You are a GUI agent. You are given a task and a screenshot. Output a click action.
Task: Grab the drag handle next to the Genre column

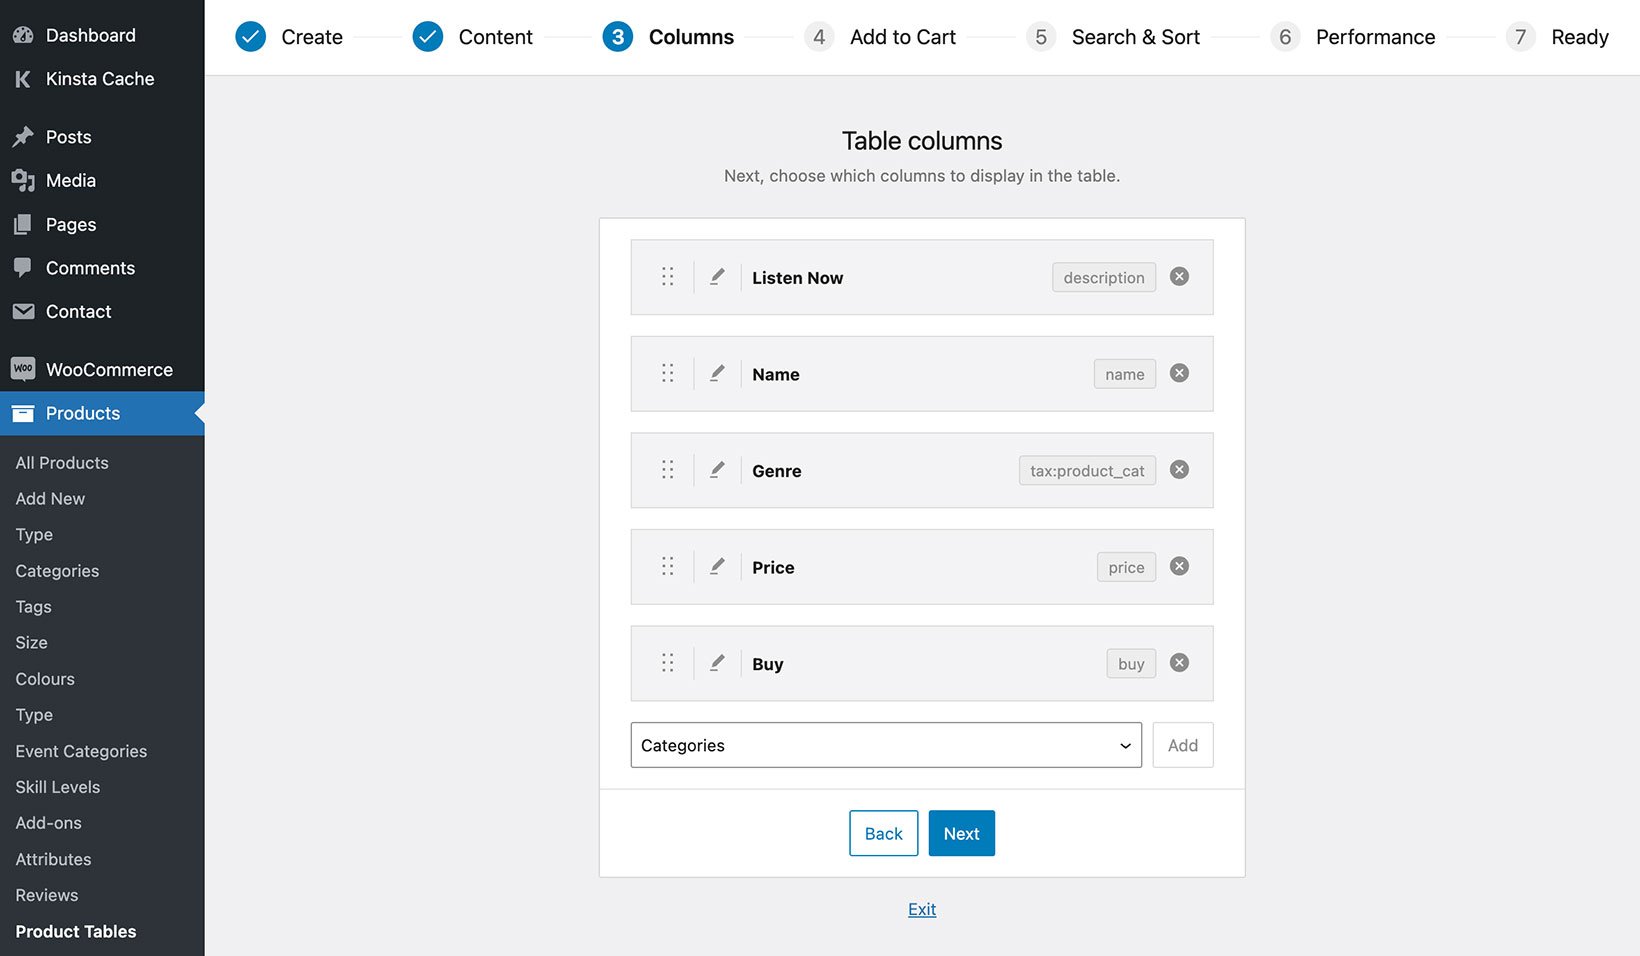tap(668, 469)
